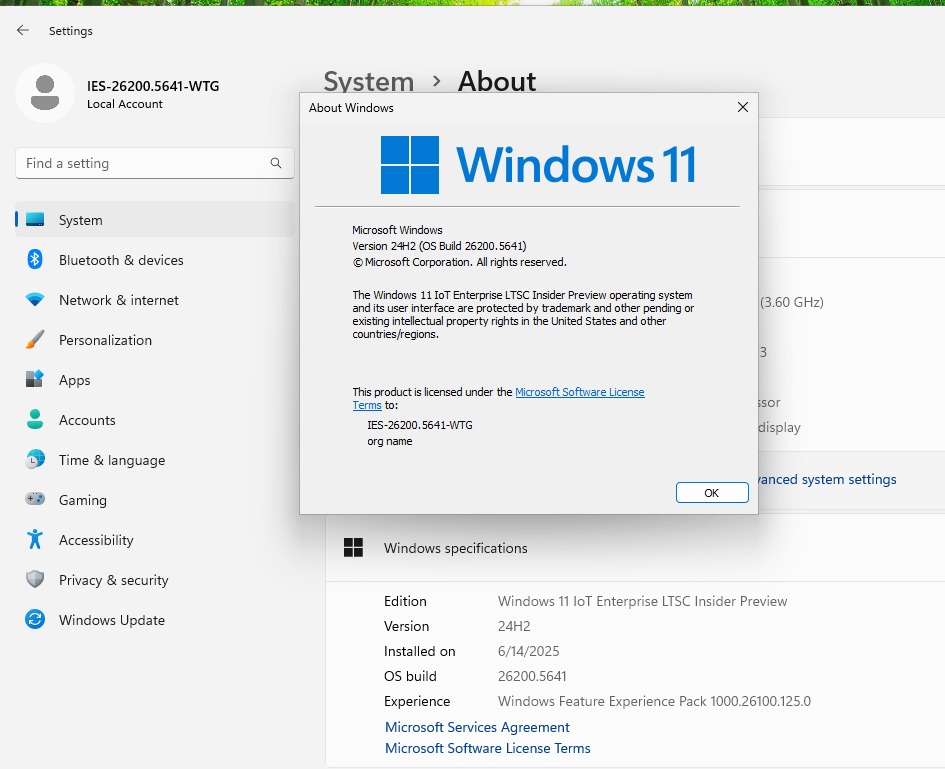The image size is (945, 769).
Task: Click the Windows 11 logo in dialog
Action: pos(538,165)
